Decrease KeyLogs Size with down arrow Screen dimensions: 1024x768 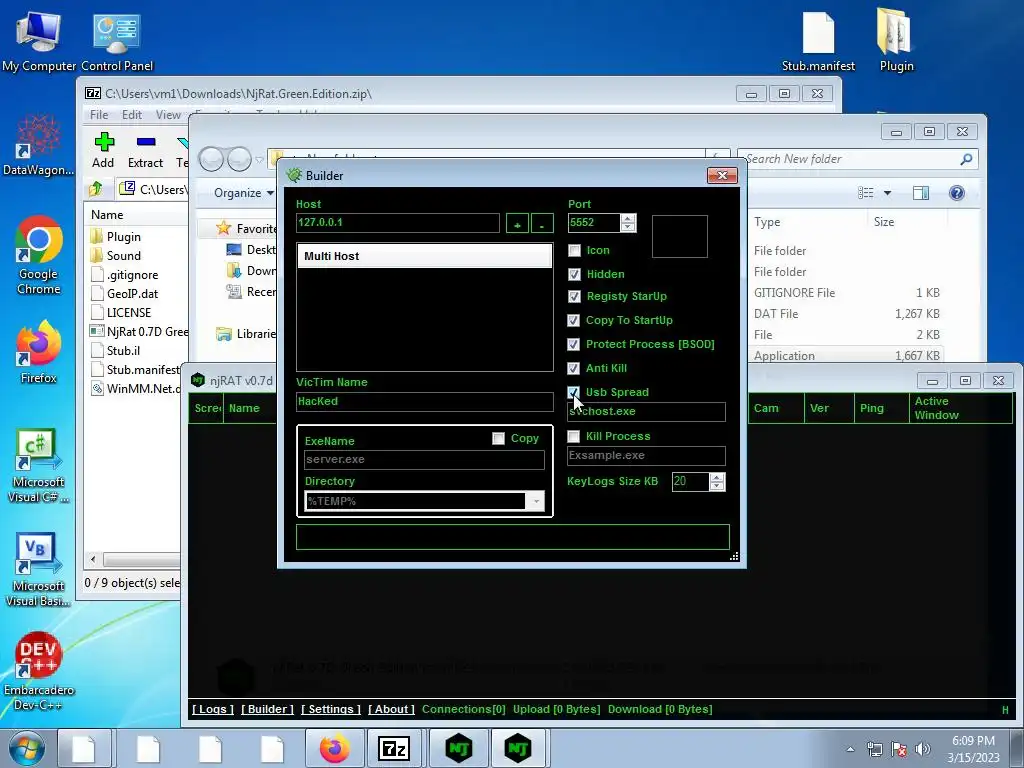pos(717,487)
